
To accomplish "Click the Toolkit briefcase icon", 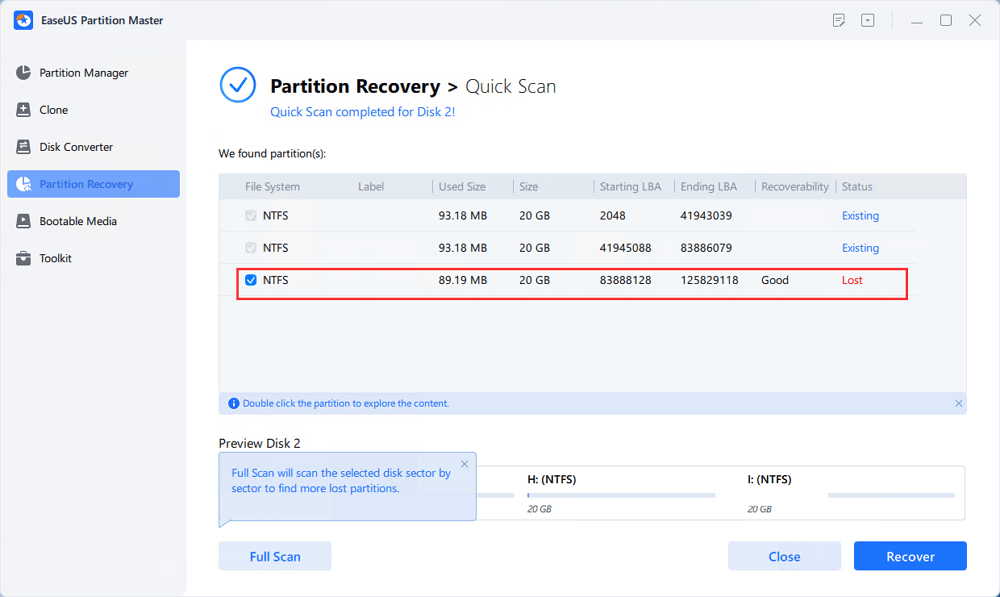I will click(23, 258).
